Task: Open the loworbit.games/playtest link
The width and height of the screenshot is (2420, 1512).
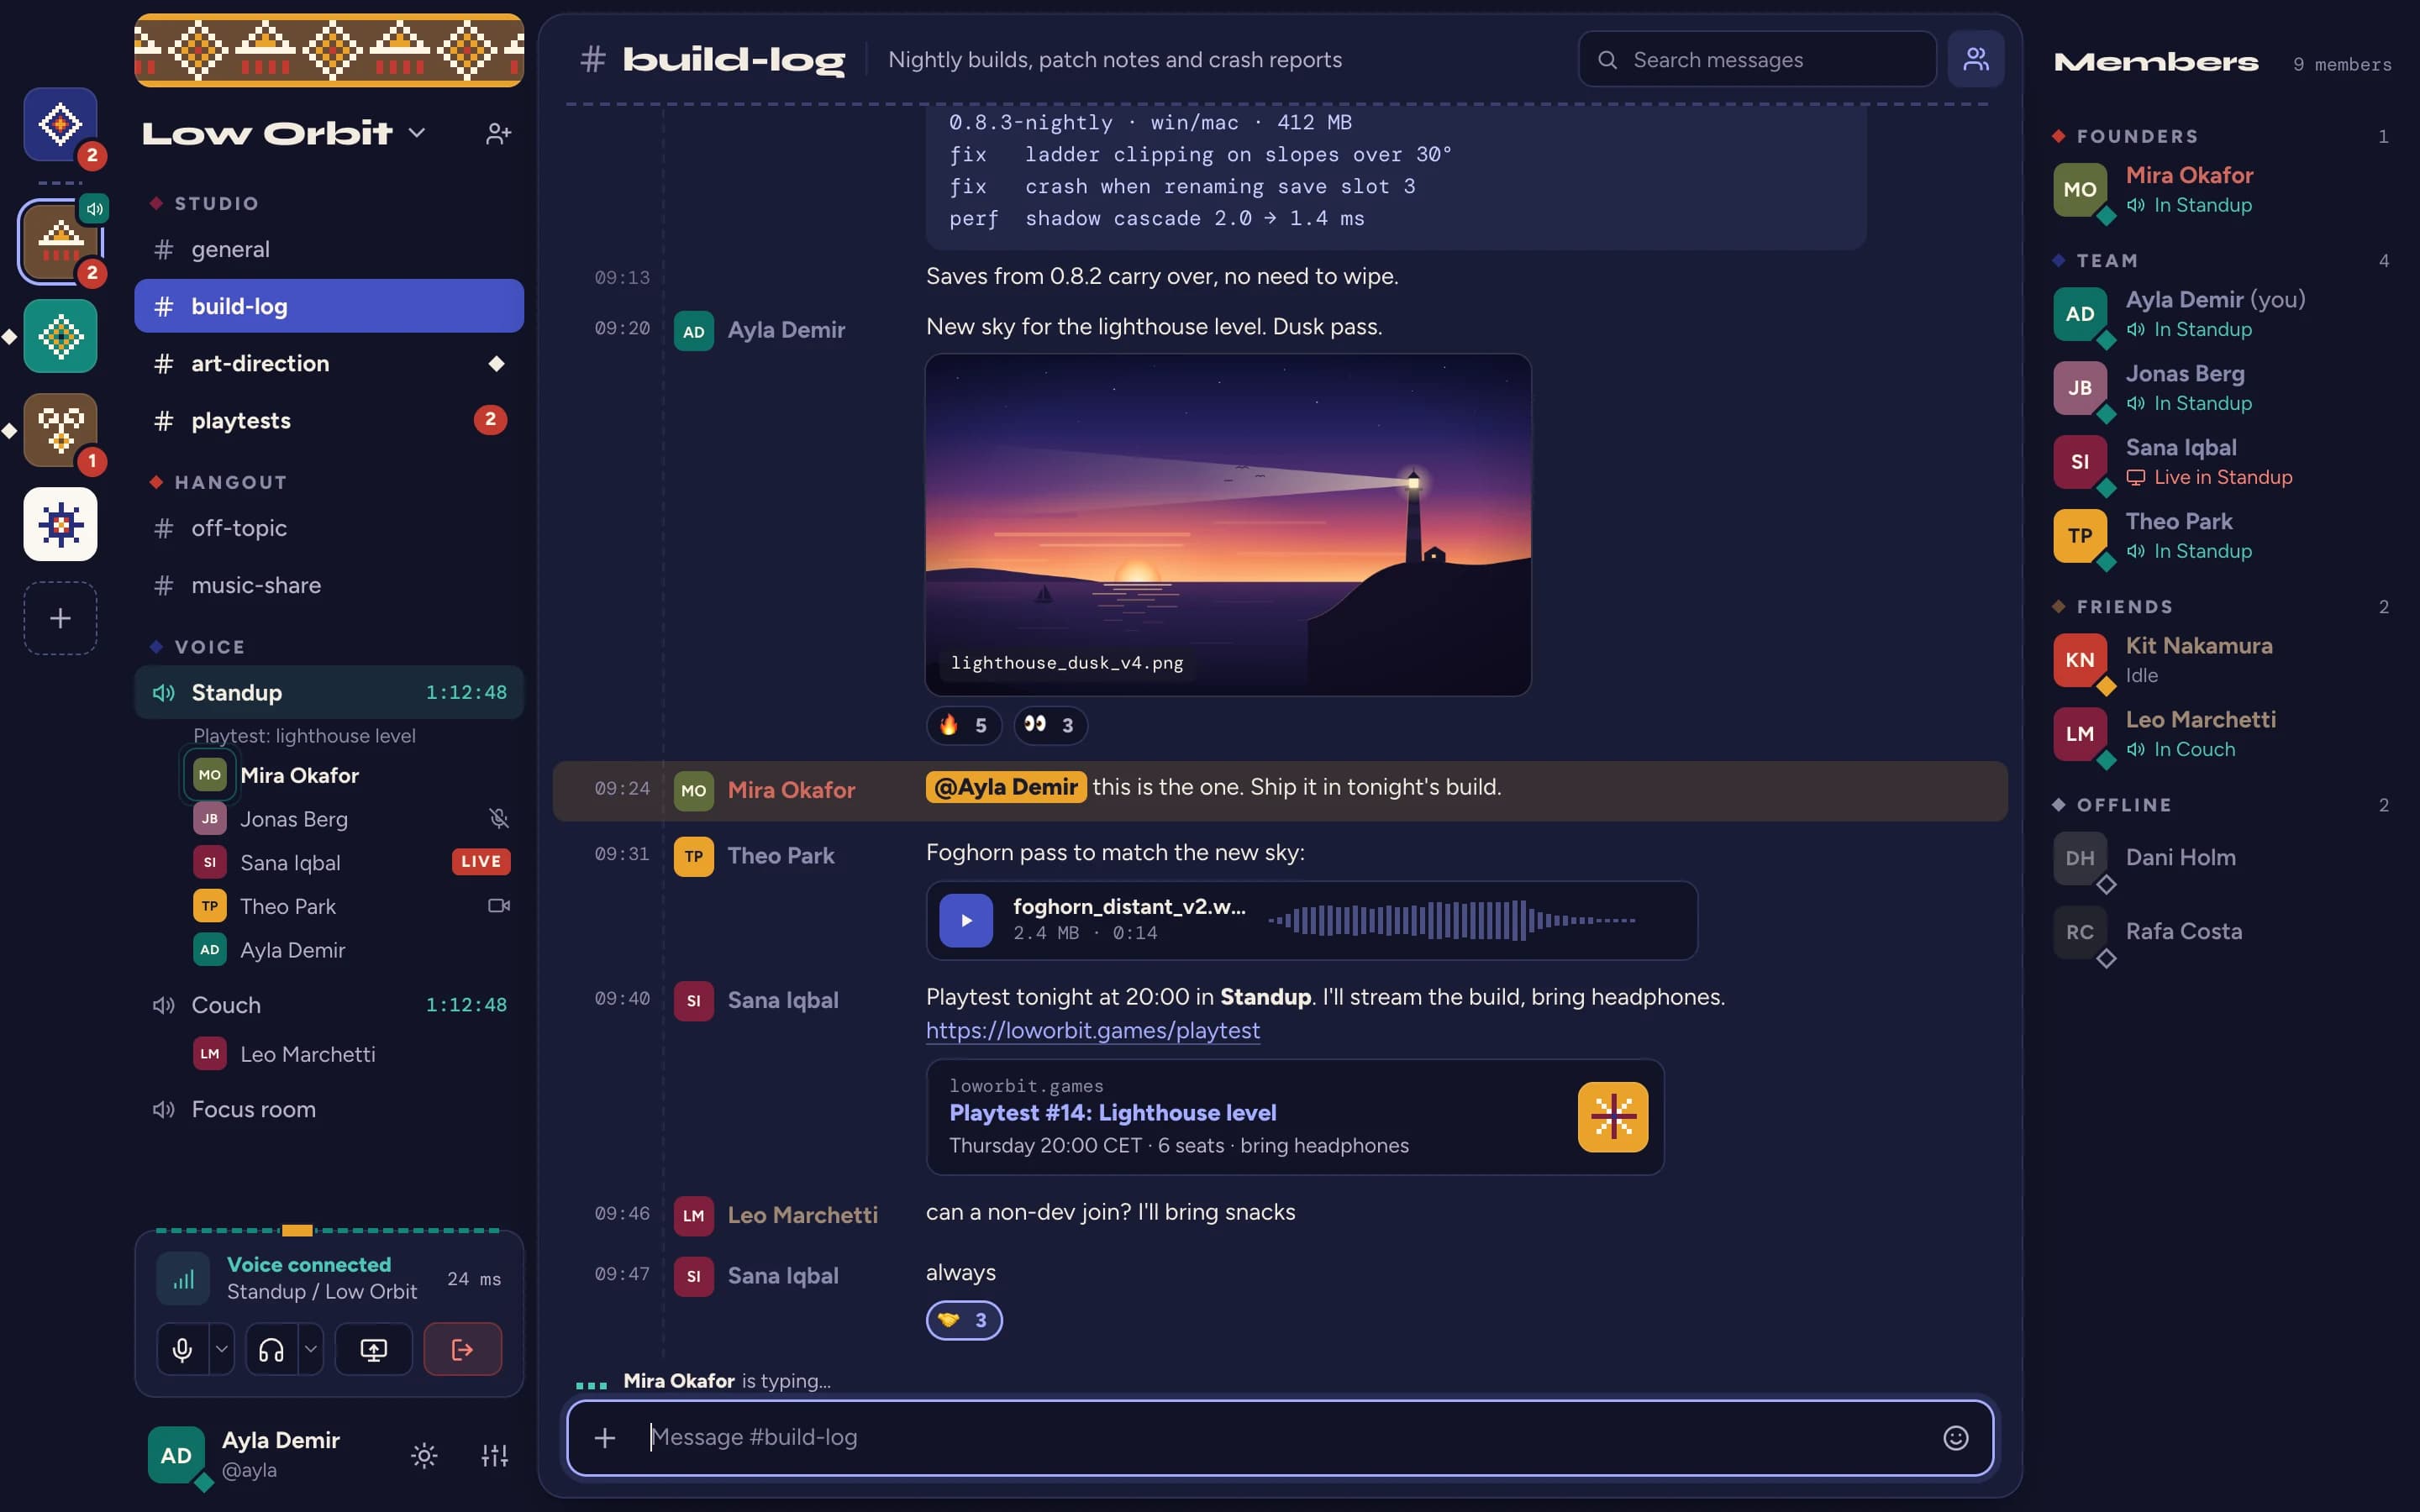Action: tap(1092, 1030)
